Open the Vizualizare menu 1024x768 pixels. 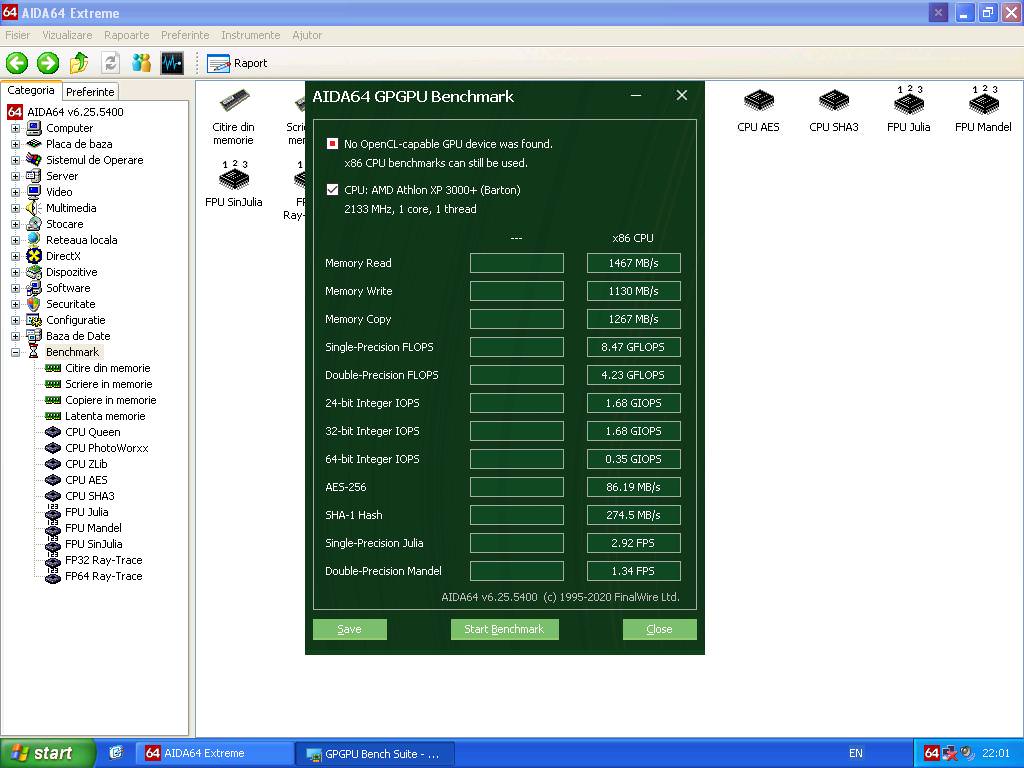pos(67,35)
